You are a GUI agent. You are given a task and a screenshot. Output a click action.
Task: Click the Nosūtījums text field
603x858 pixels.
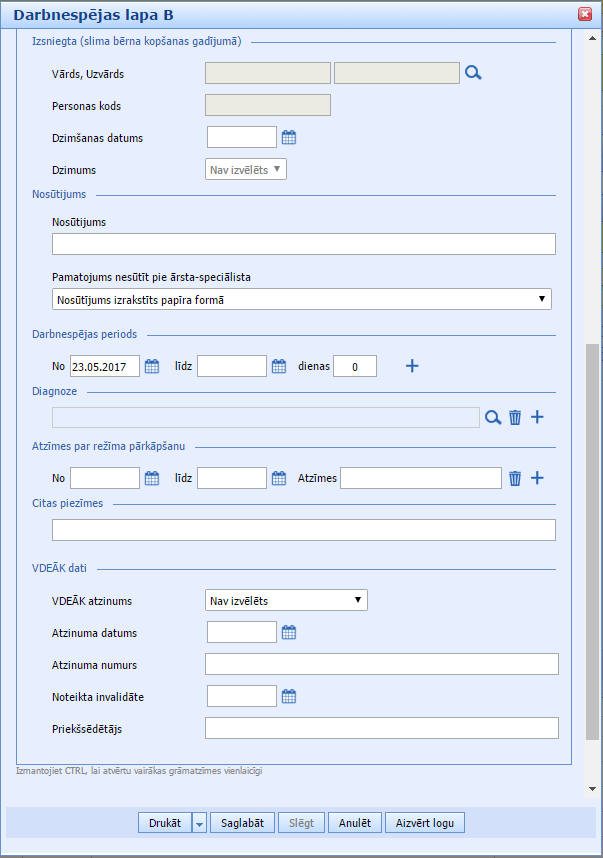pyautogui.click(x=303, y=245)
